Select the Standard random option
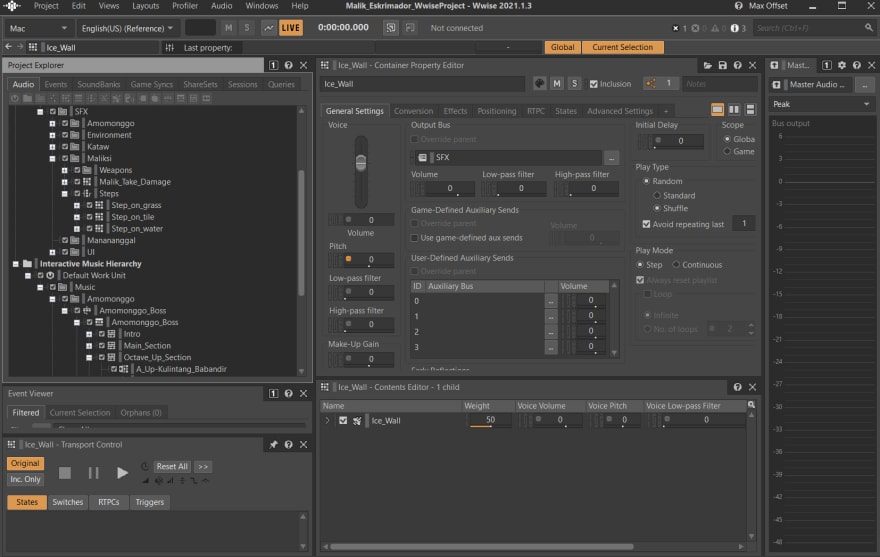880x557 pixels. pos(657,195)
